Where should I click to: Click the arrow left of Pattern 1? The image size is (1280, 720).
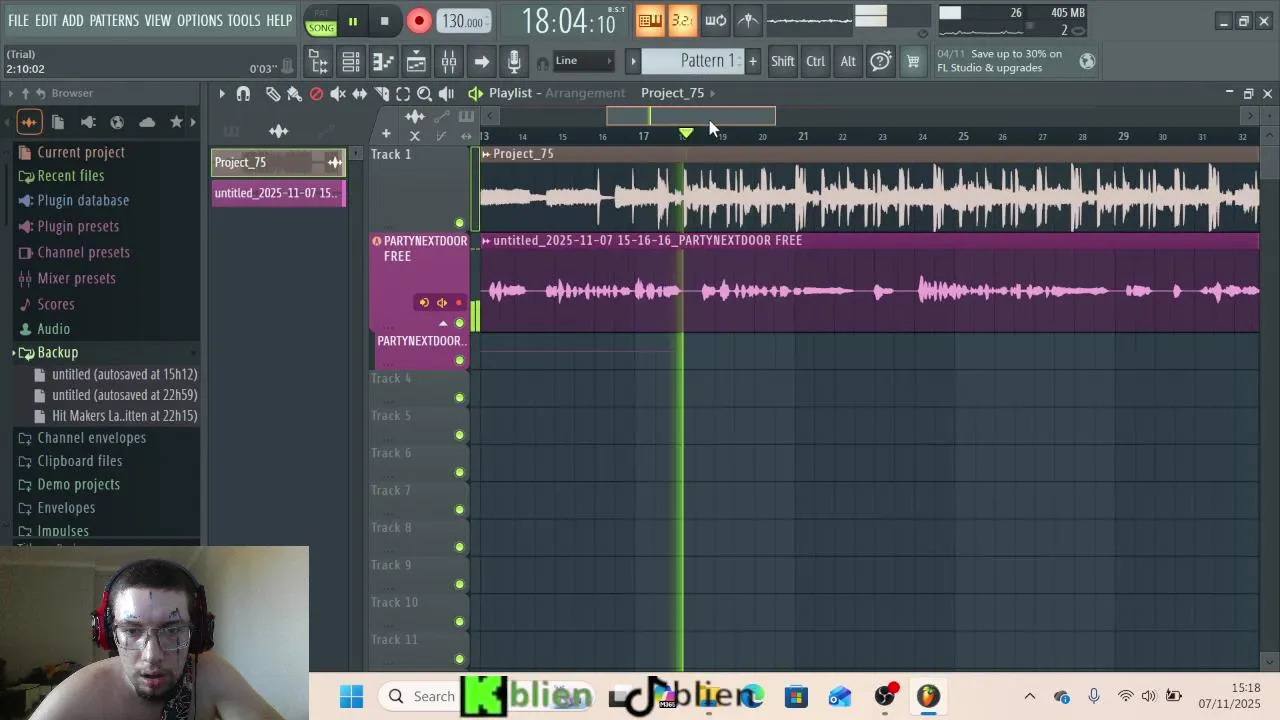click(x=633, y=61)
